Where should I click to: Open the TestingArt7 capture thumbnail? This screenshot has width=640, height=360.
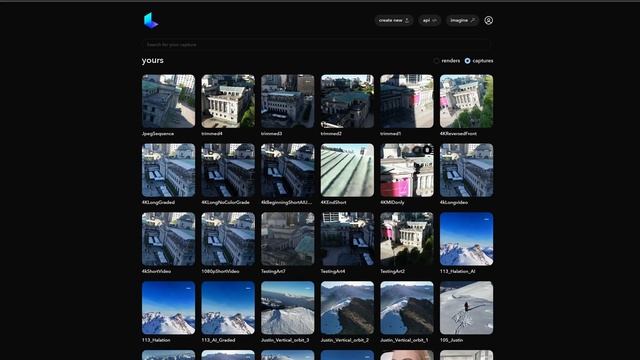288,239
